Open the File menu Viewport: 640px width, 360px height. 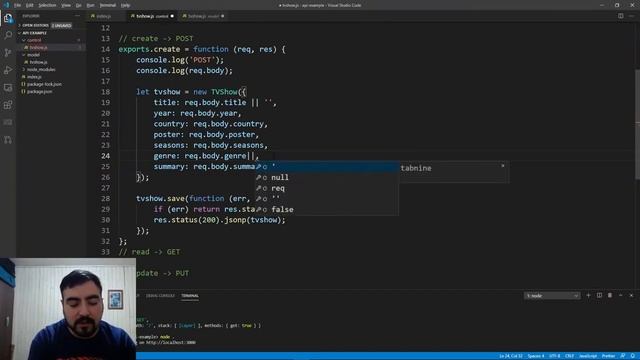click(17, 5)
